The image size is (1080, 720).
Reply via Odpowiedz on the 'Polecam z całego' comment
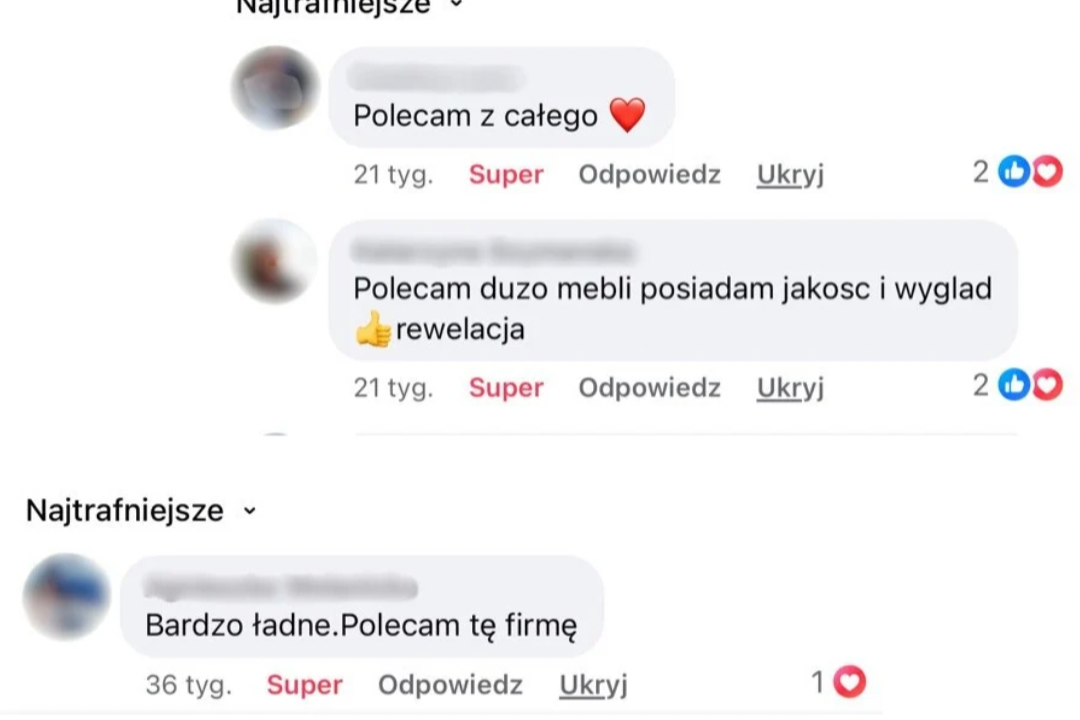[650, 174]
